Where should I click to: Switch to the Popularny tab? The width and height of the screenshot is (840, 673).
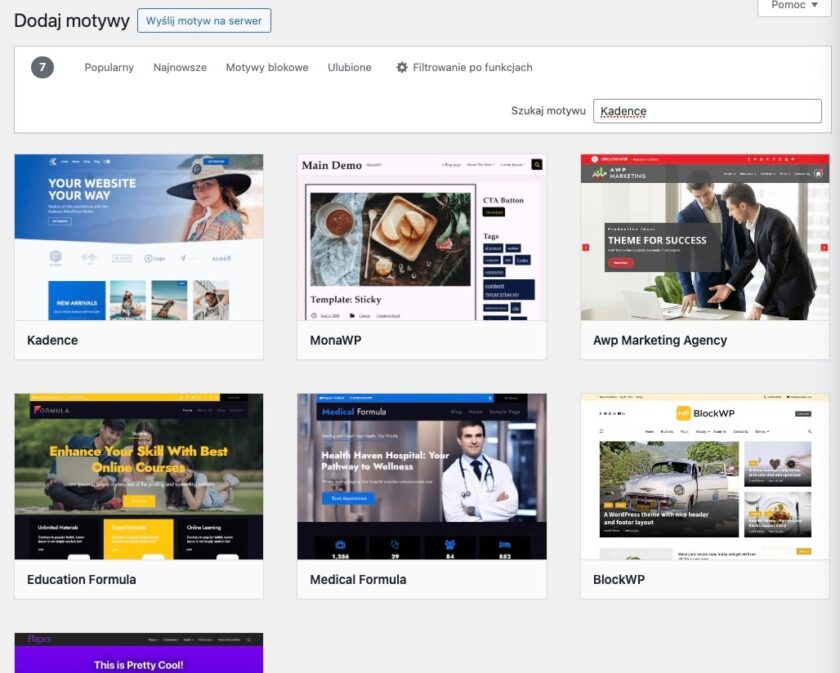[x=109, y=68]
